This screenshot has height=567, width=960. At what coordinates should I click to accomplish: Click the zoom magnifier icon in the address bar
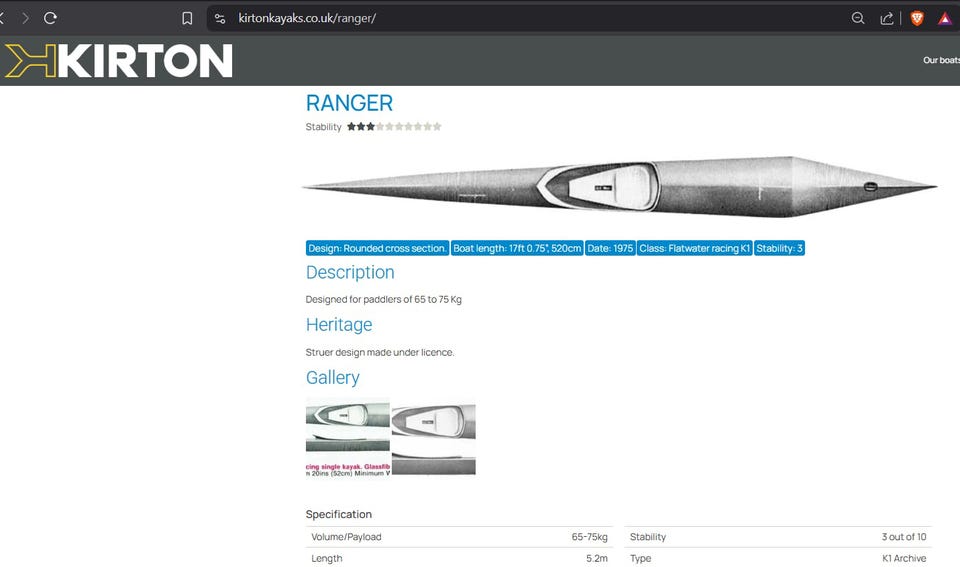pos(858,18)
